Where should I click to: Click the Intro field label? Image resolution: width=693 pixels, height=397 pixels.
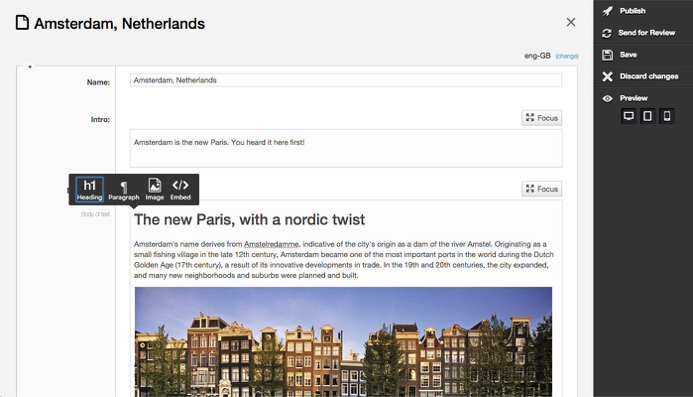(x=100, y=119)
